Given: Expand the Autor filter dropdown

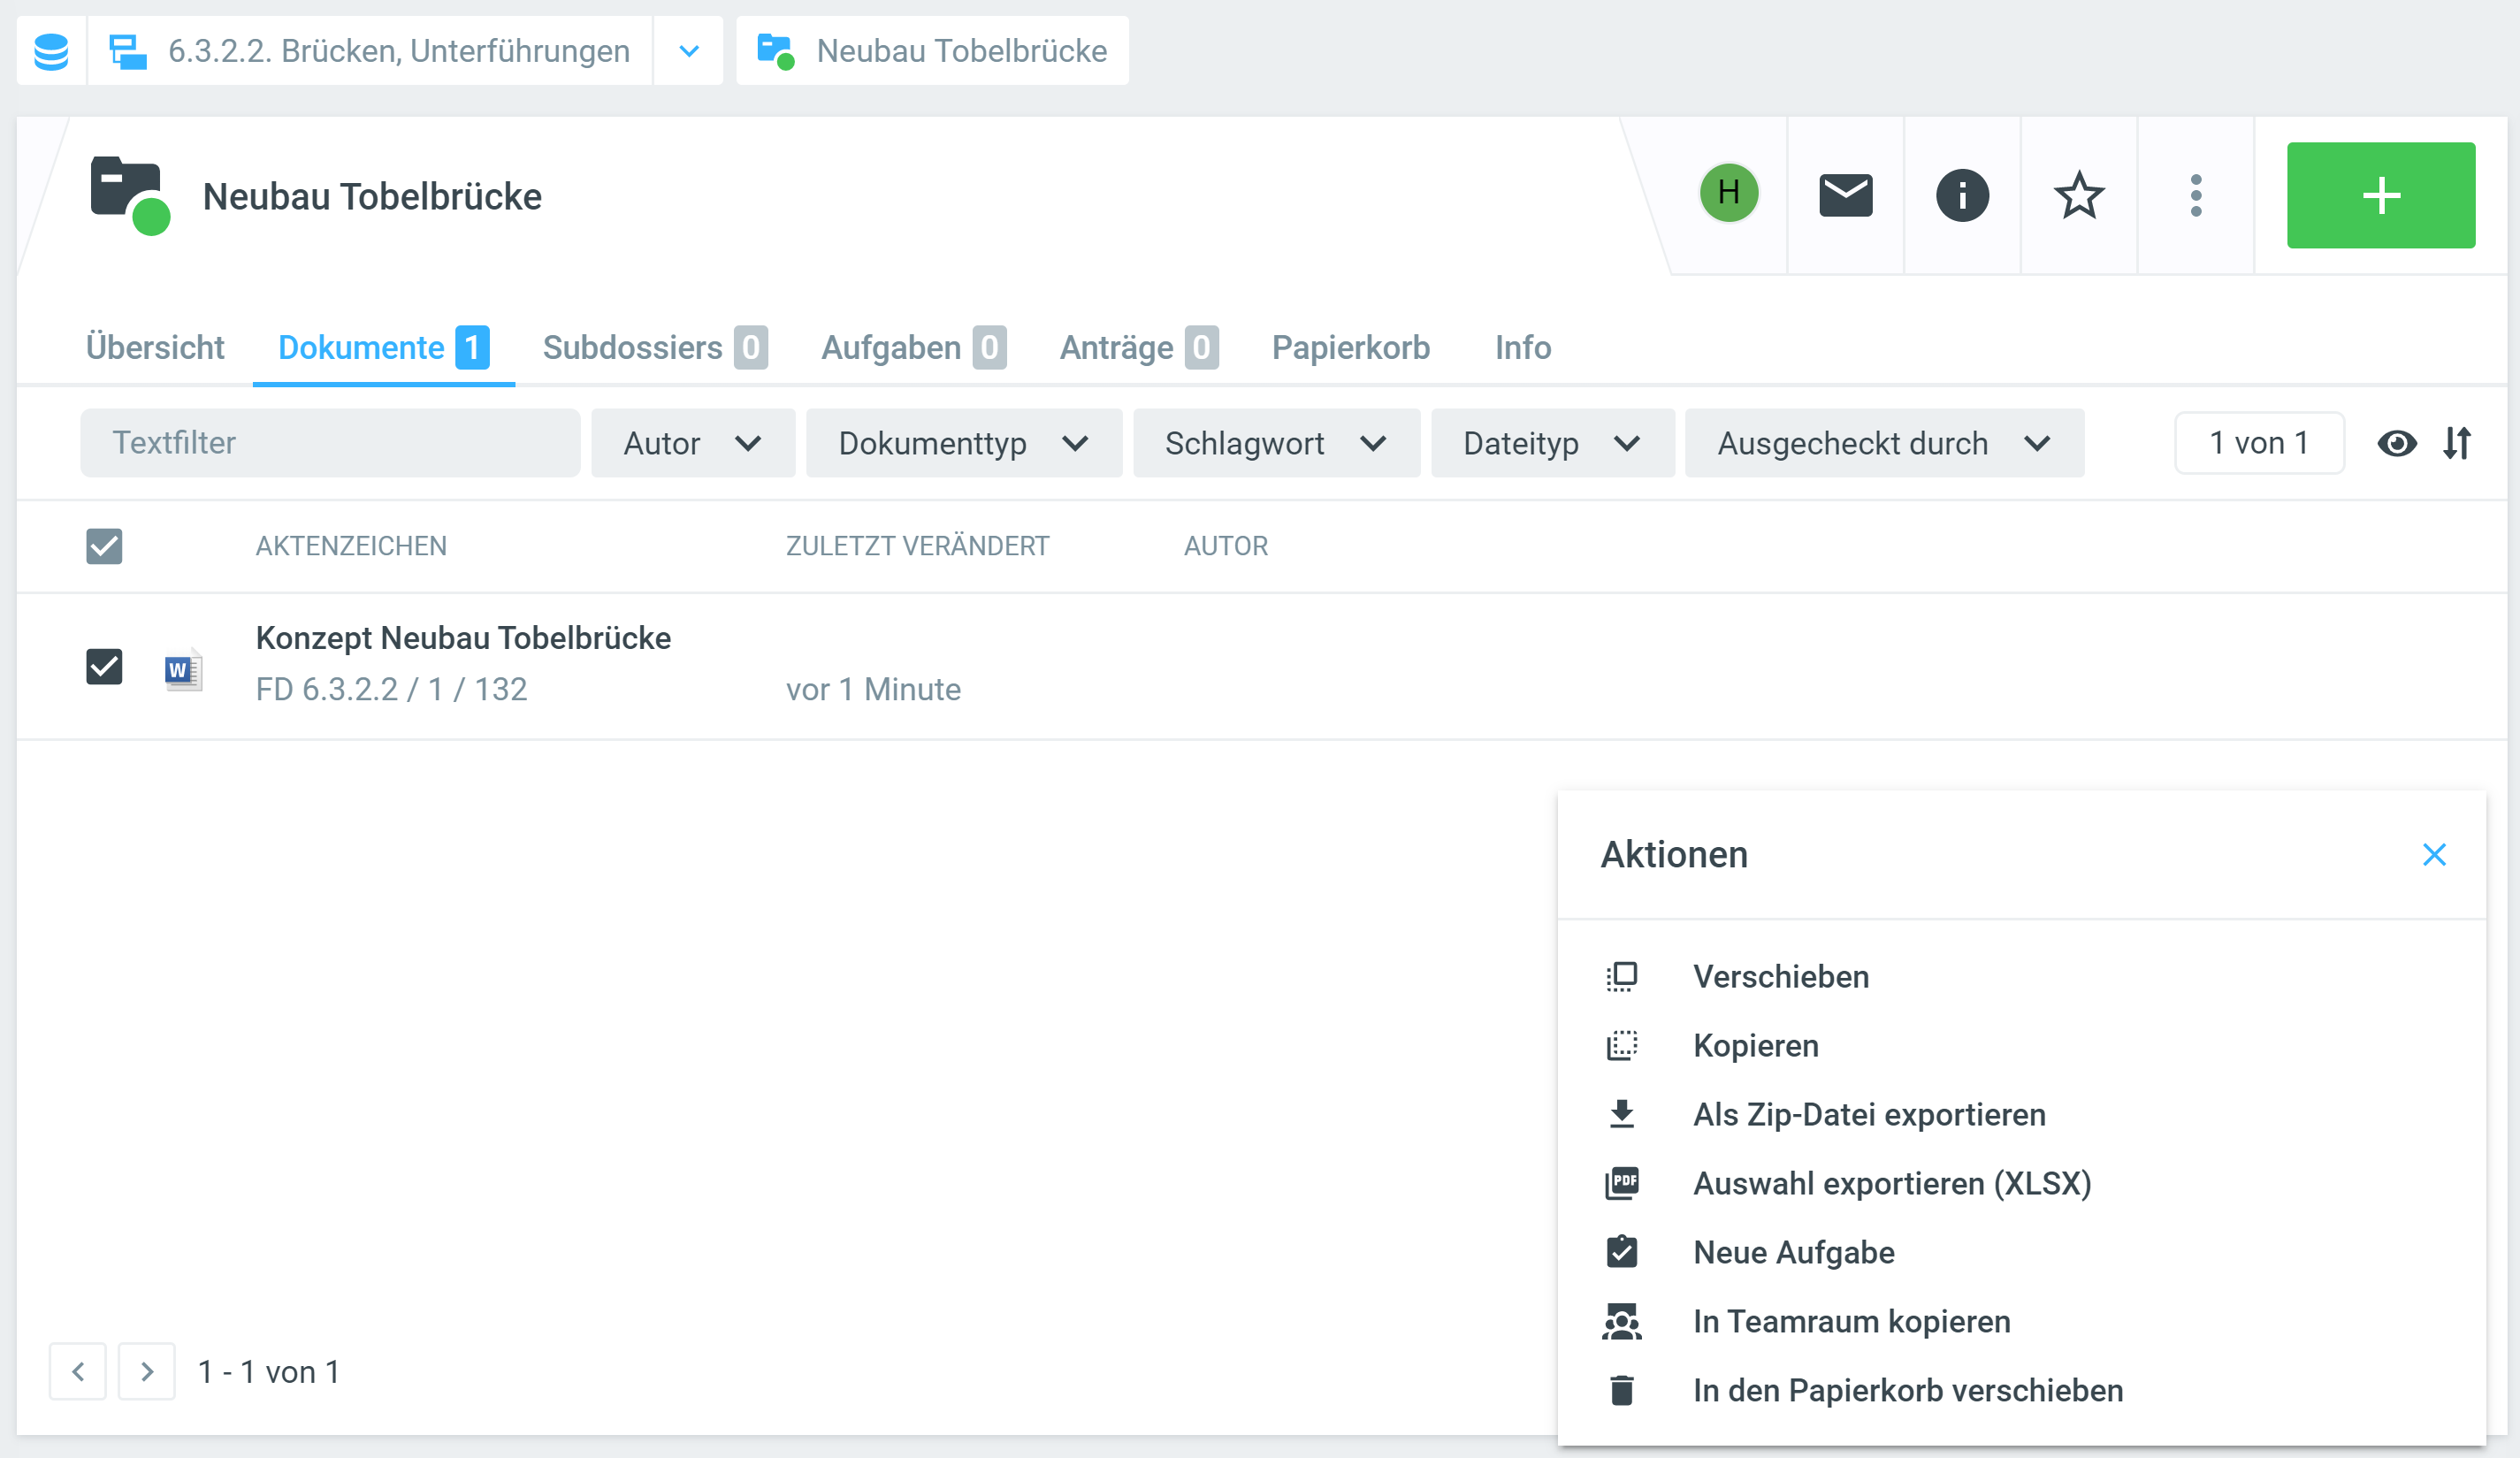Looking at the screenshot, I should (x=692, y=443).
